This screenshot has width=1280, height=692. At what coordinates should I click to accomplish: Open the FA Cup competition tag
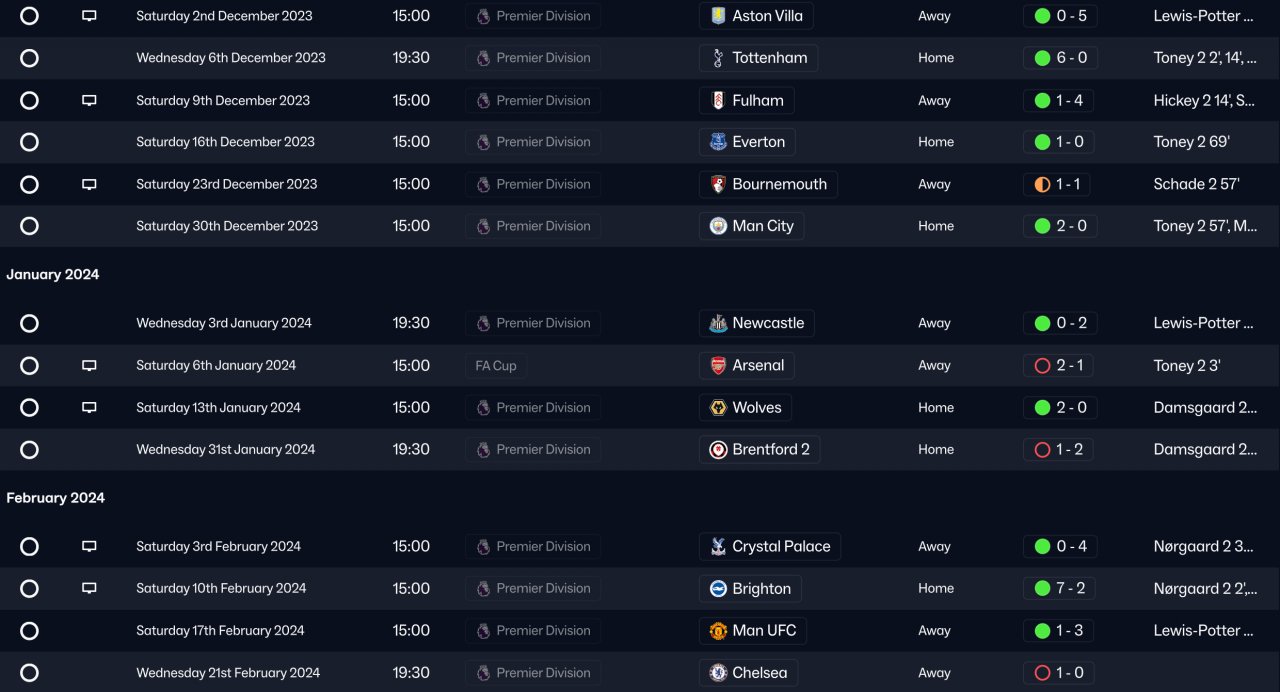point(496,366)
